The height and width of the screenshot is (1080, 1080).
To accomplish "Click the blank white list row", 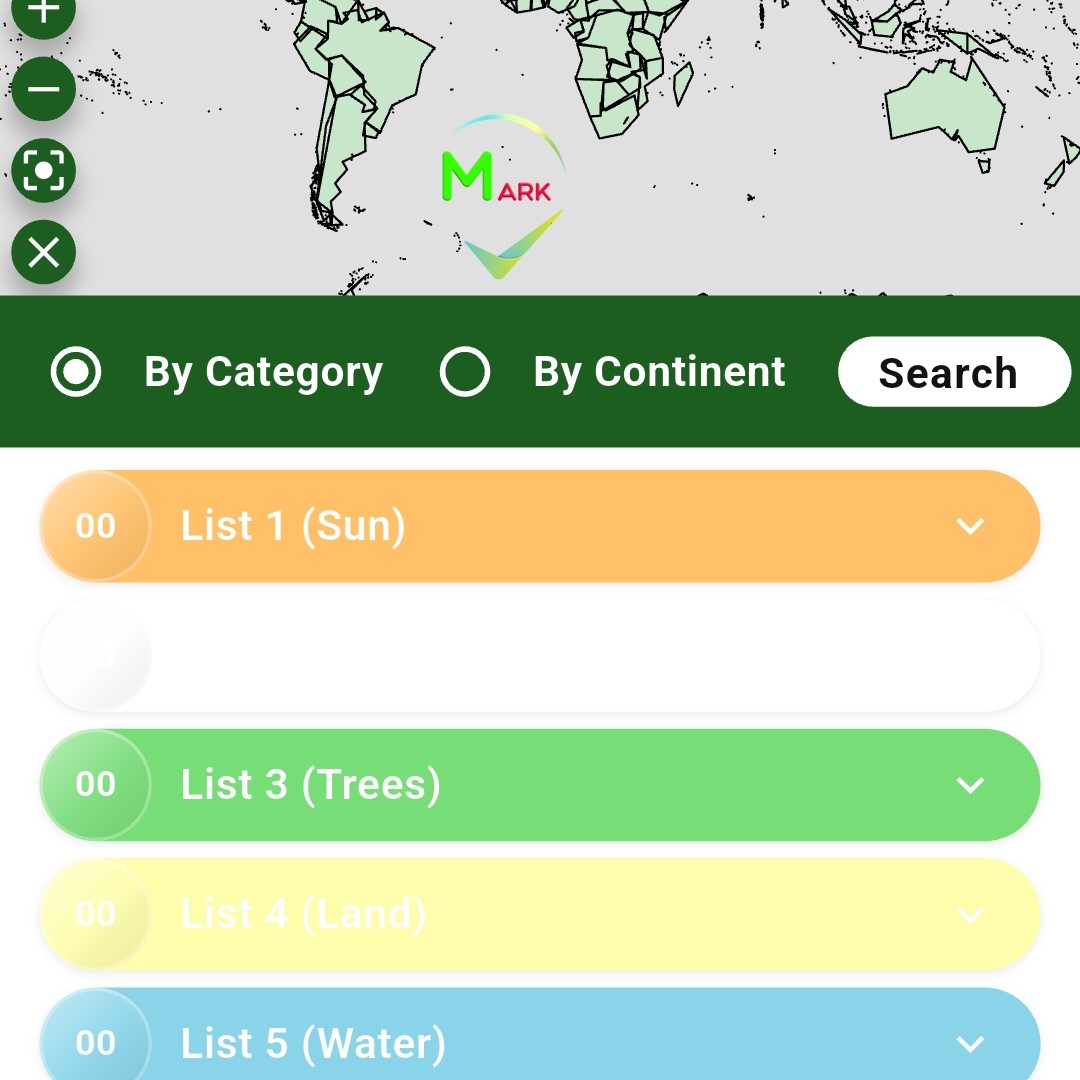I will pyautogui.click(x=540, y=656).
